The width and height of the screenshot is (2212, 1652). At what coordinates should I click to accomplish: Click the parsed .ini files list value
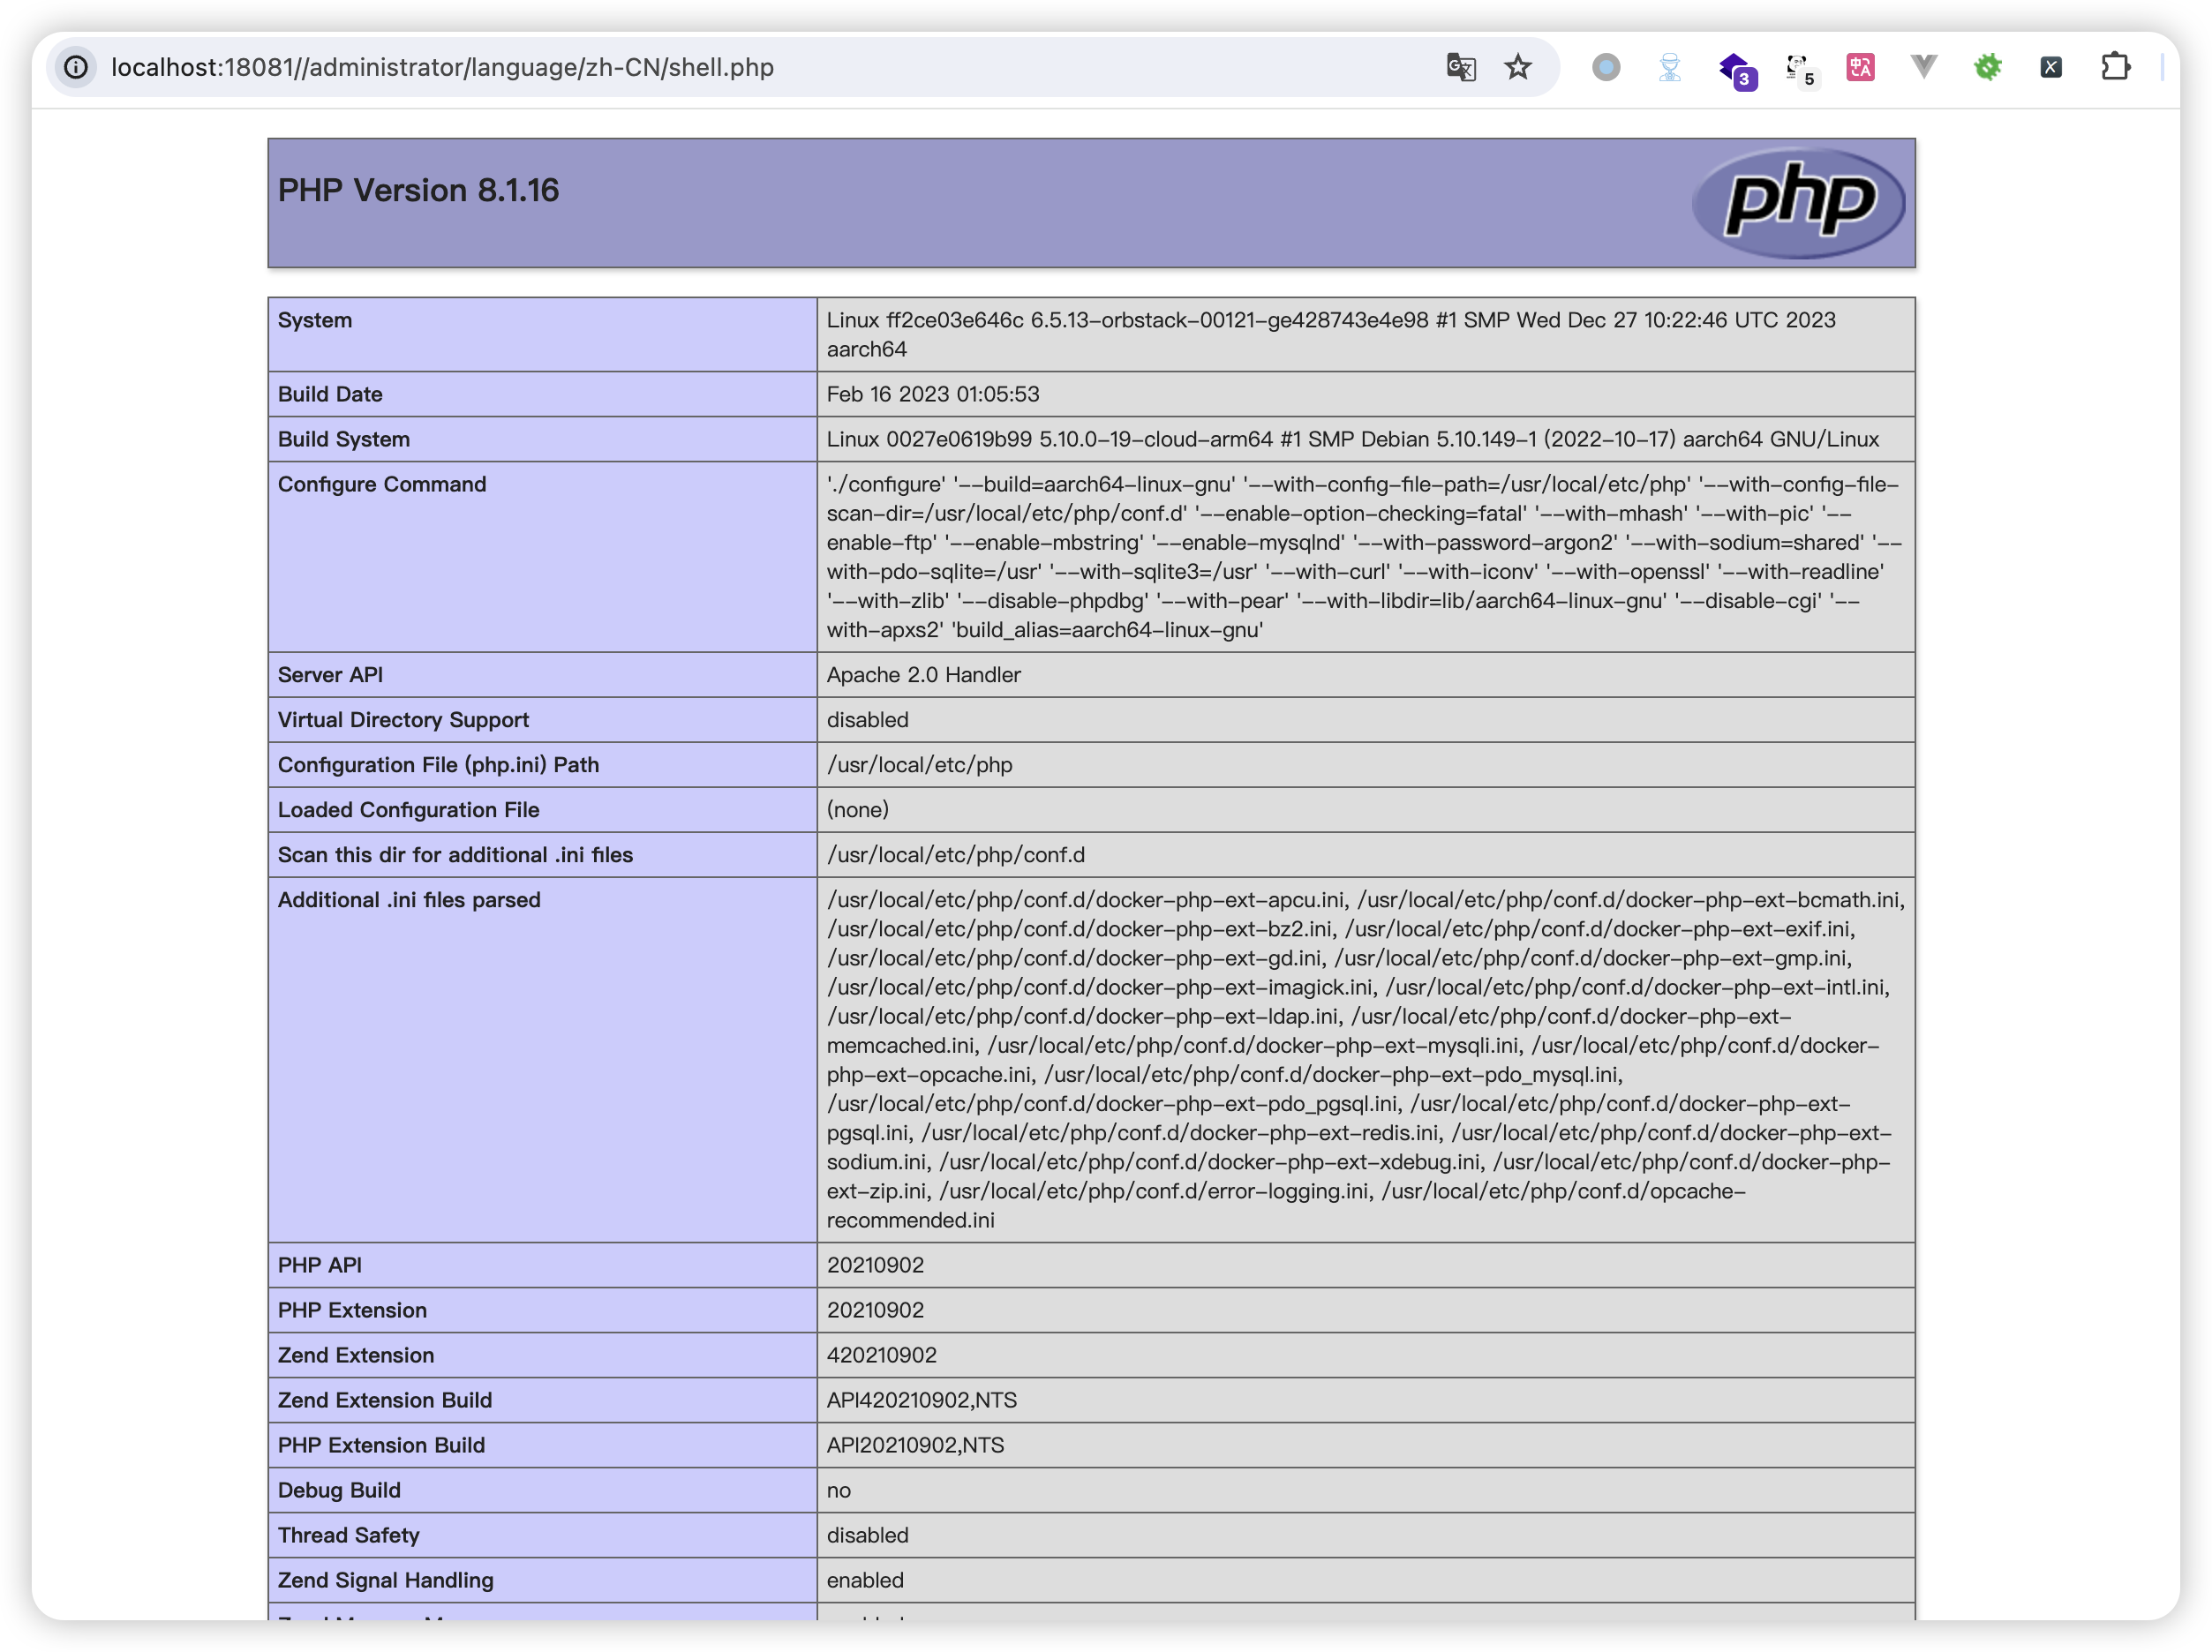click(1365, 1060)
